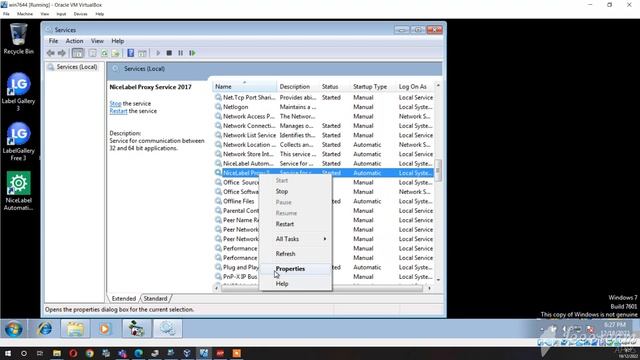Select the NiceLabel Automation service row
640x360 pixels.
pos(324,163)
